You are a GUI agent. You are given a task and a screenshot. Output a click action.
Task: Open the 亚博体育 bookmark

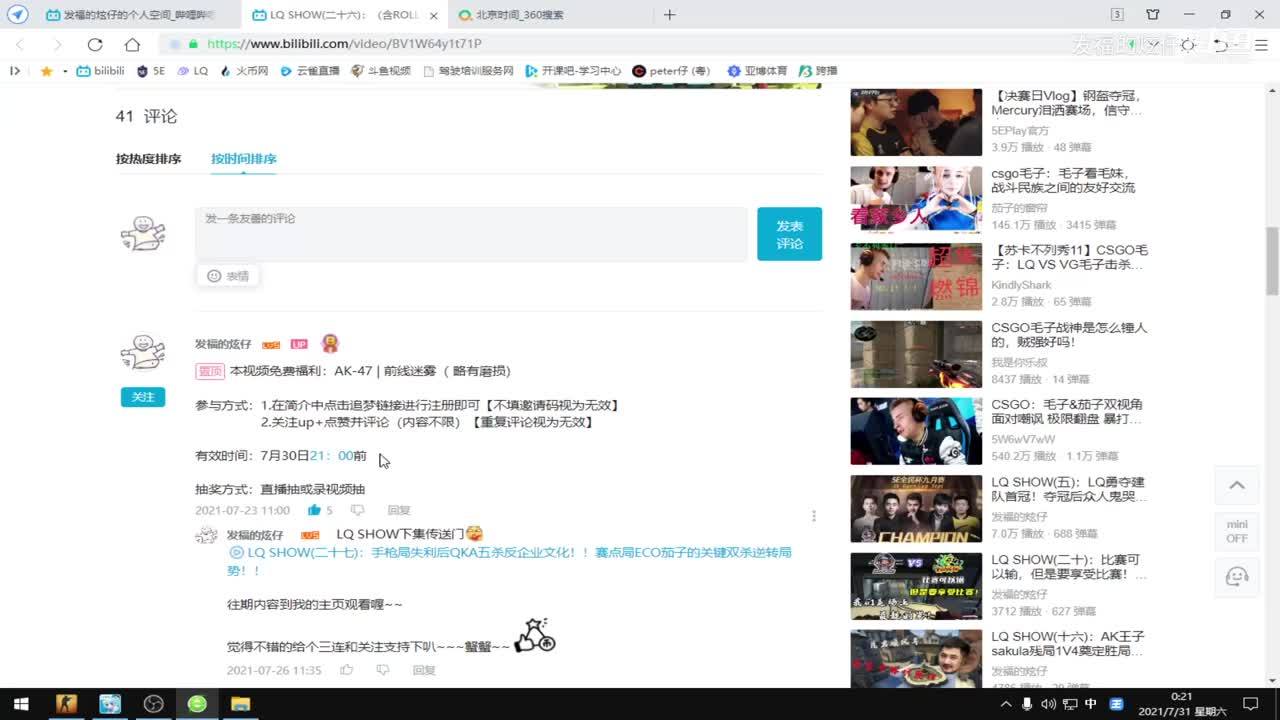(x=757, y=71)
